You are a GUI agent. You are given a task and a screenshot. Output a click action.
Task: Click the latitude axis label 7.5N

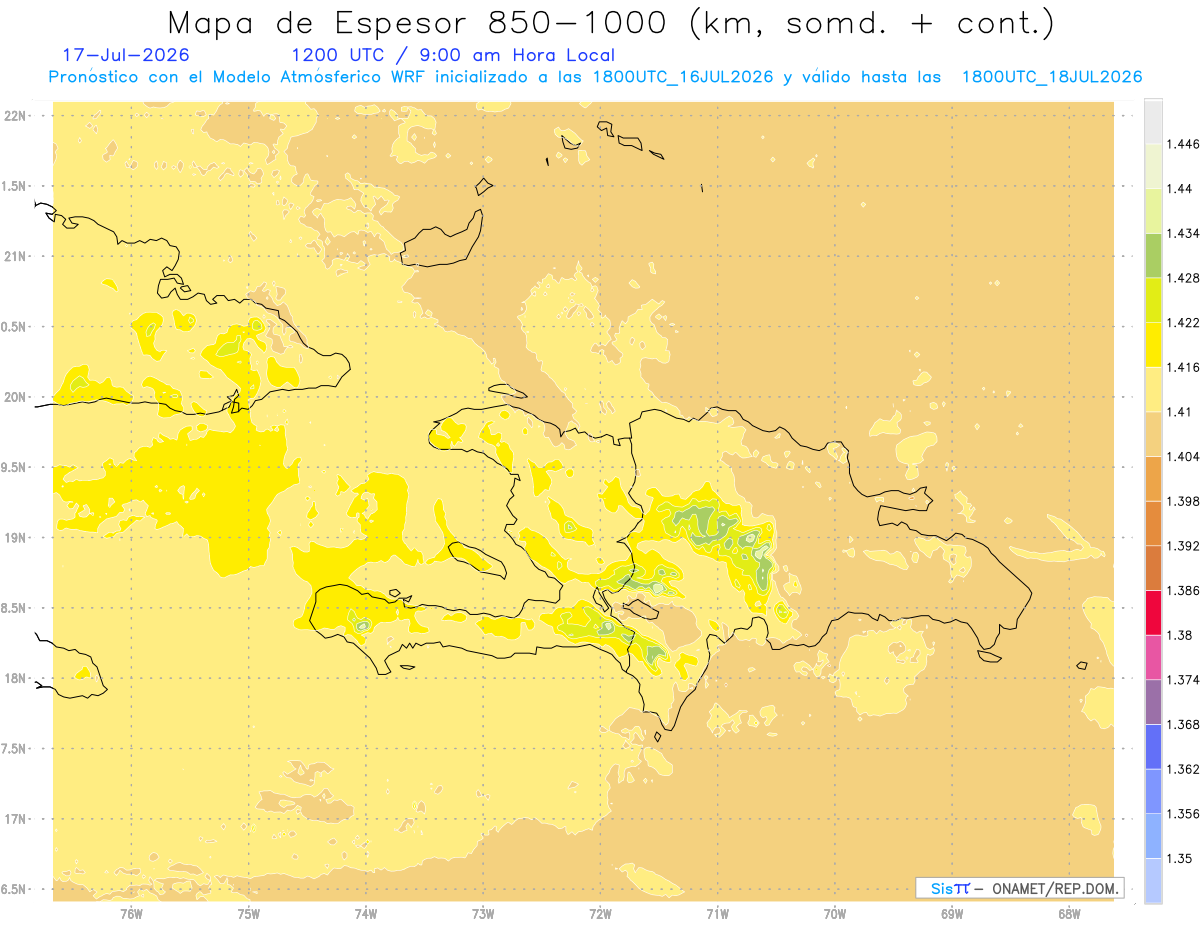click(x=14, y=749)
